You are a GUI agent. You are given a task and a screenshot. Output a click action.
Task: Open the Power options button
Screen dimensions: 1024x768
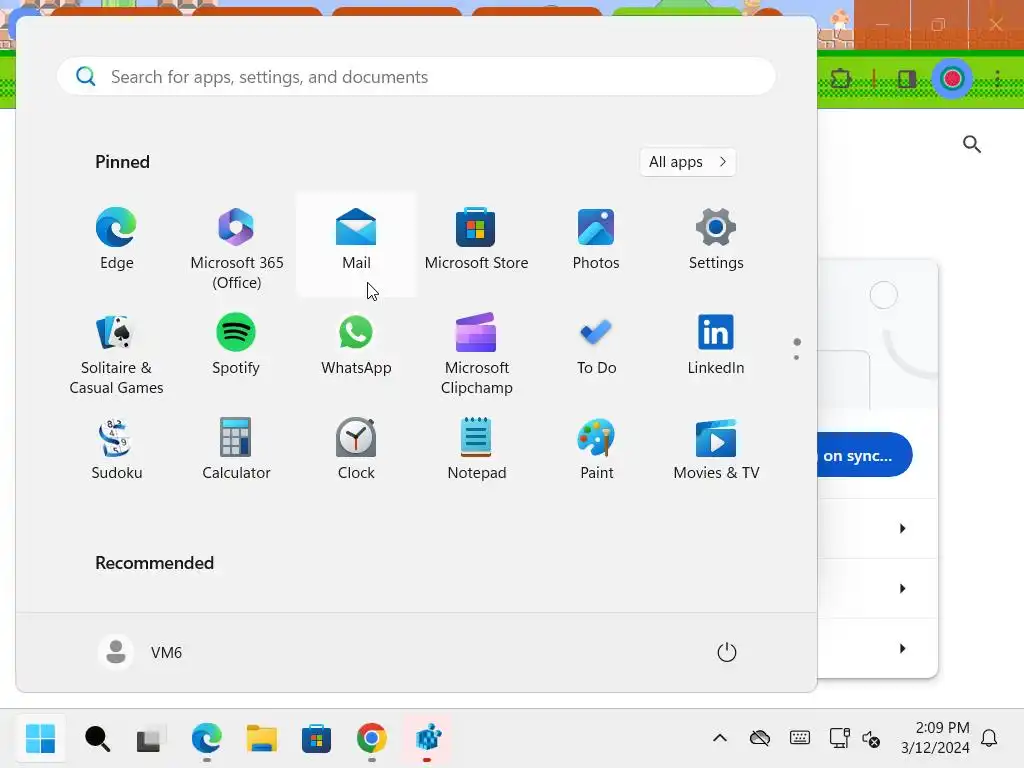point(726,652)
